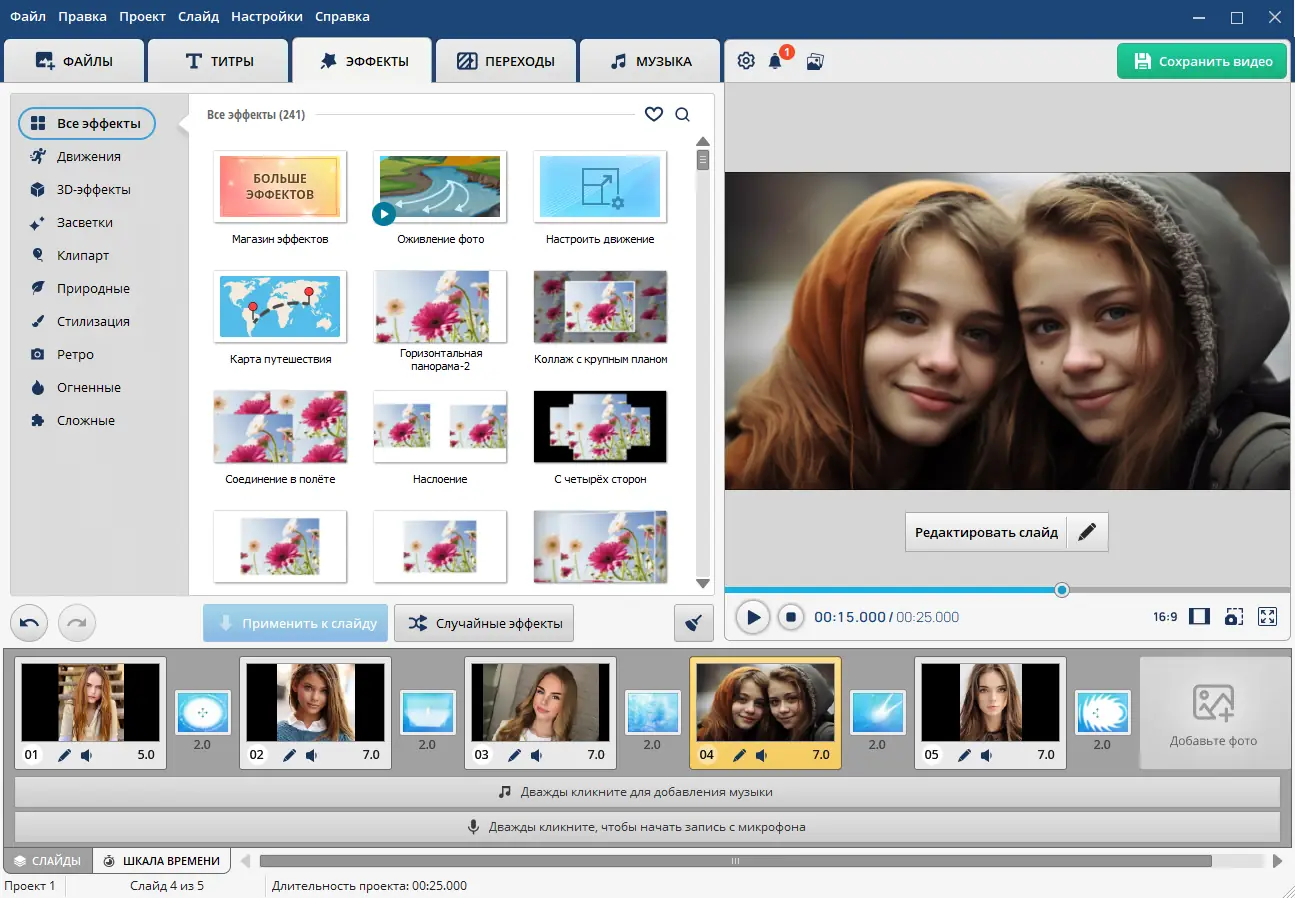This screenshot has height=898, width=1295.
Task: Click the settings gear icon
Action: [746, 61]
